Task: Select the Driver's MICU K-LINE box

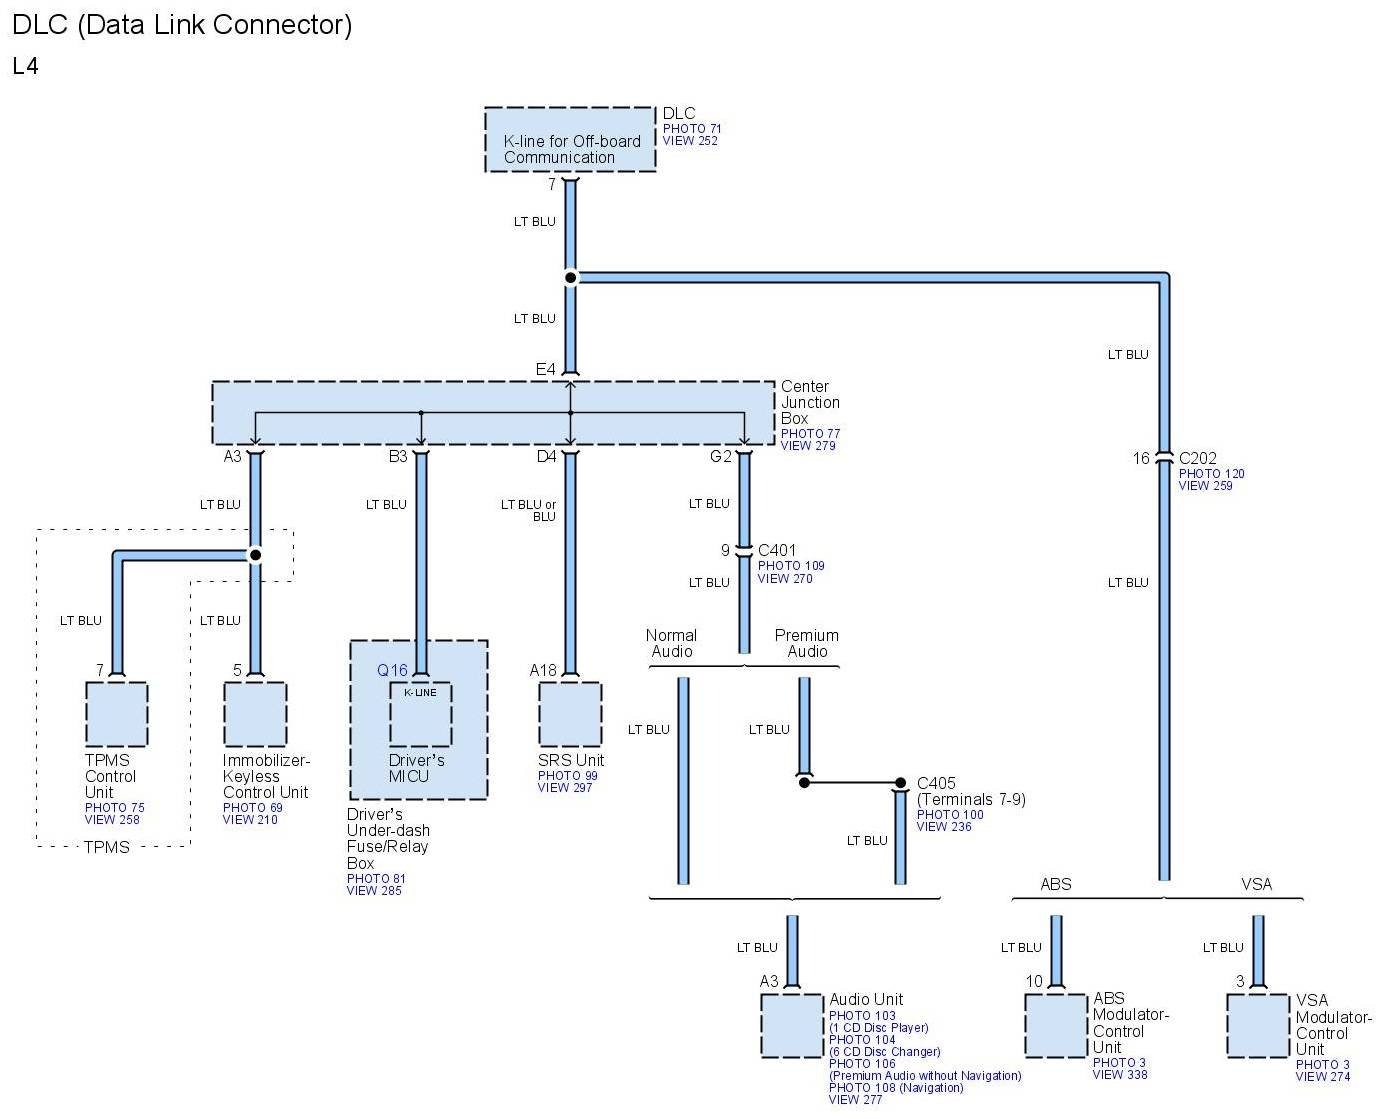Action: [420, 714]
